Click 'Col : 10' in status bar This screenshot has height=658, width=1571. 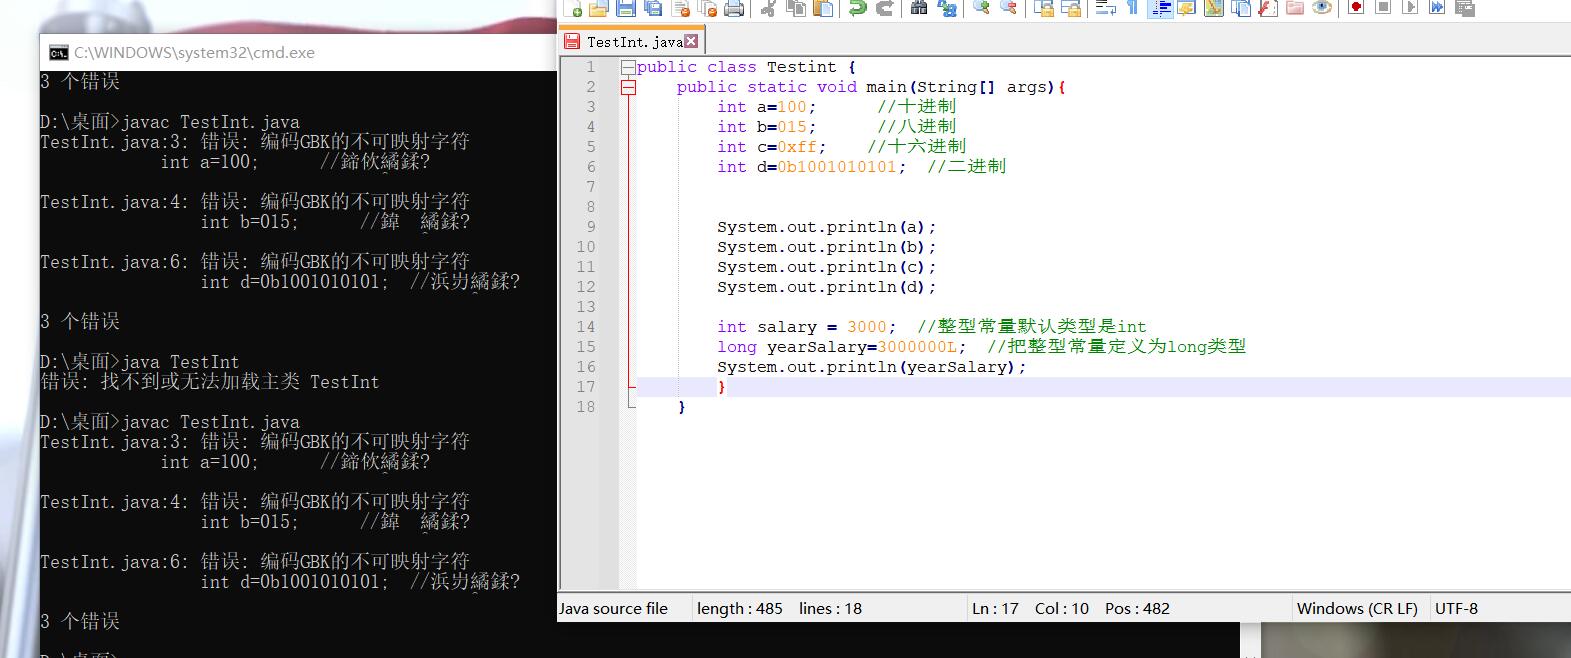1062,608
